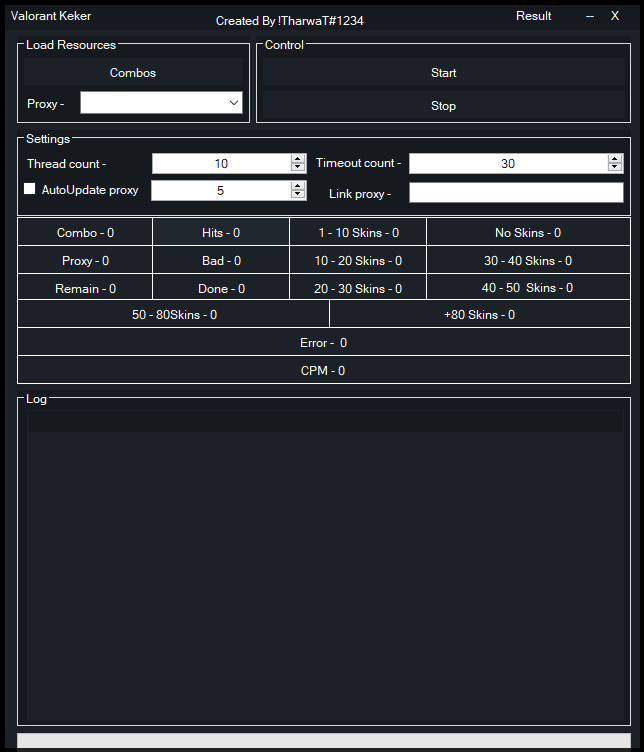Decrease Thread count with down arrow
This screenshot has width=644, height=752.
tap(298, 167)
